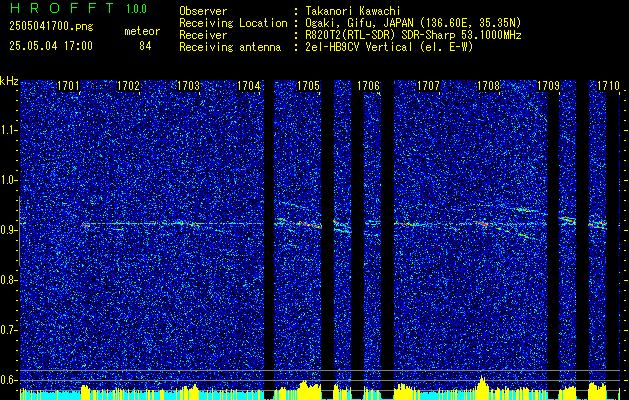Click the 0.9 frequency axis label
The height and width of the screenshot is (400, 629).
[x=7, y=230]
